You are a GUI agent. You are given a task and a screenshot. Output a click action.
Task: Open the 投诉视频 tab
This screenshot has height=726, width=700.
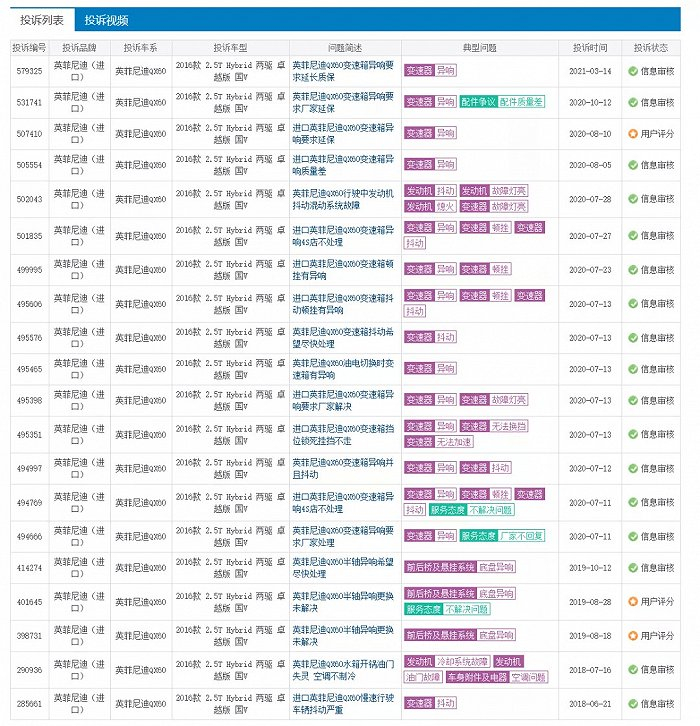[106, 20]
